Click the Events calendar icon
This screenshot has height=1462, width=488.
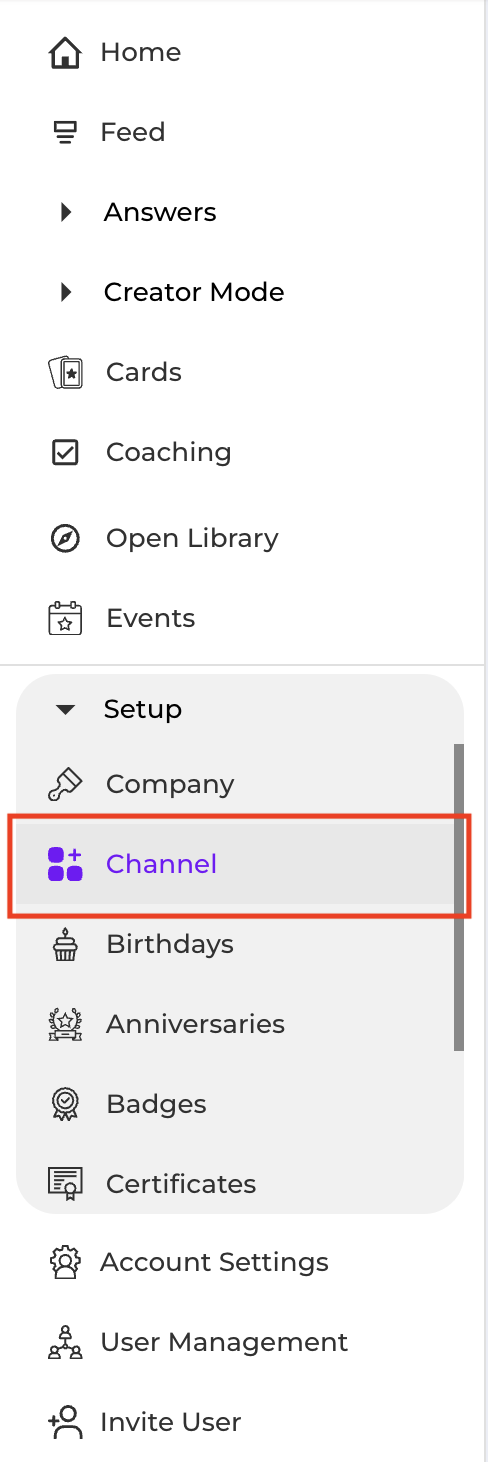click(x=65, y=618)
